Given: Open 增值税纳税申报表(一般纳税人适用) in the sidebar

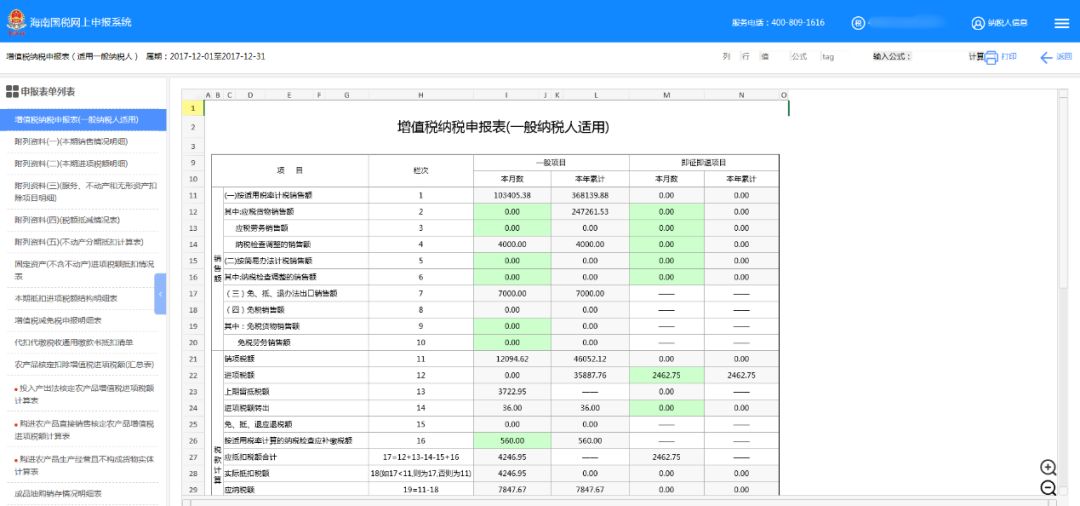Looking at the screenshot, I should pyautogui.click(x=83, y=120).
